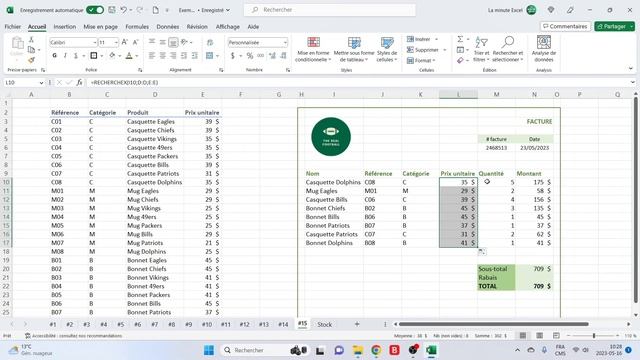Screen dimensions: 640x360
Task: Click the currency format dollar icon
Action: (x=233, y=56)
